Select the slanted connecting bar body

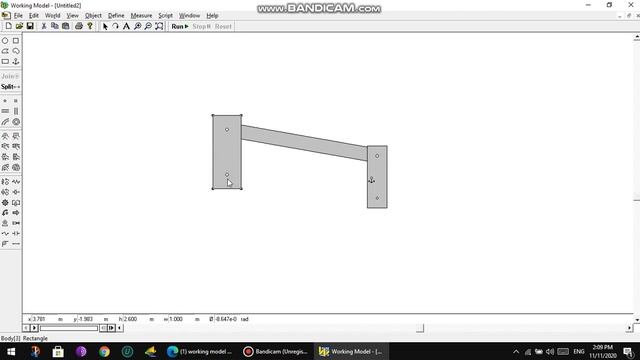click(304, 143)
